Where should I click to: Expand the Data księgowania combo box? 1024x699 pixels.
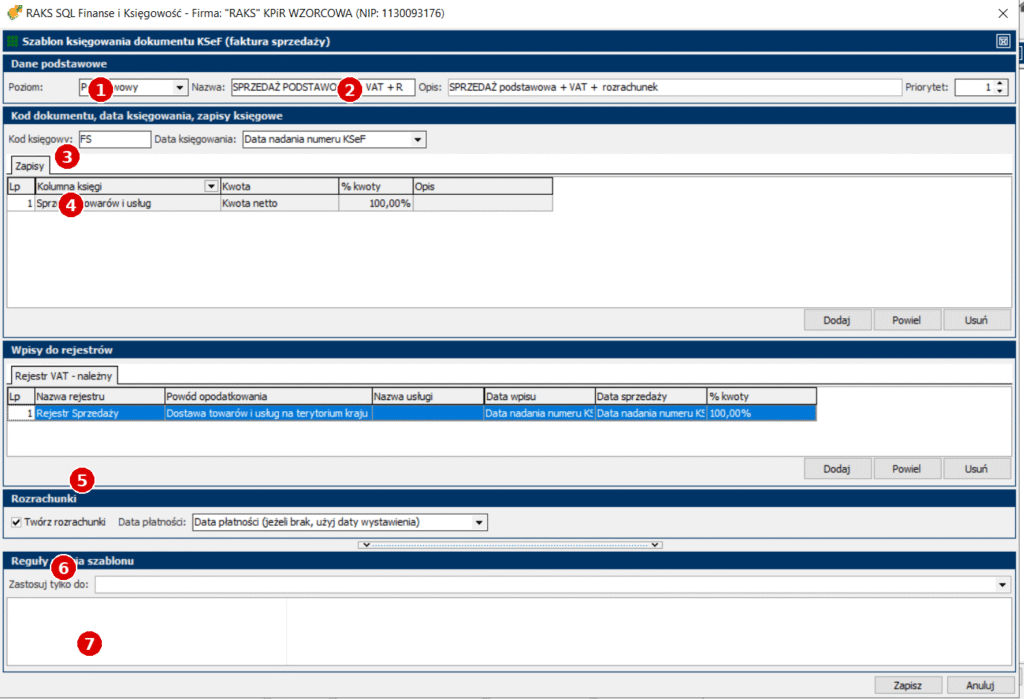418,139
